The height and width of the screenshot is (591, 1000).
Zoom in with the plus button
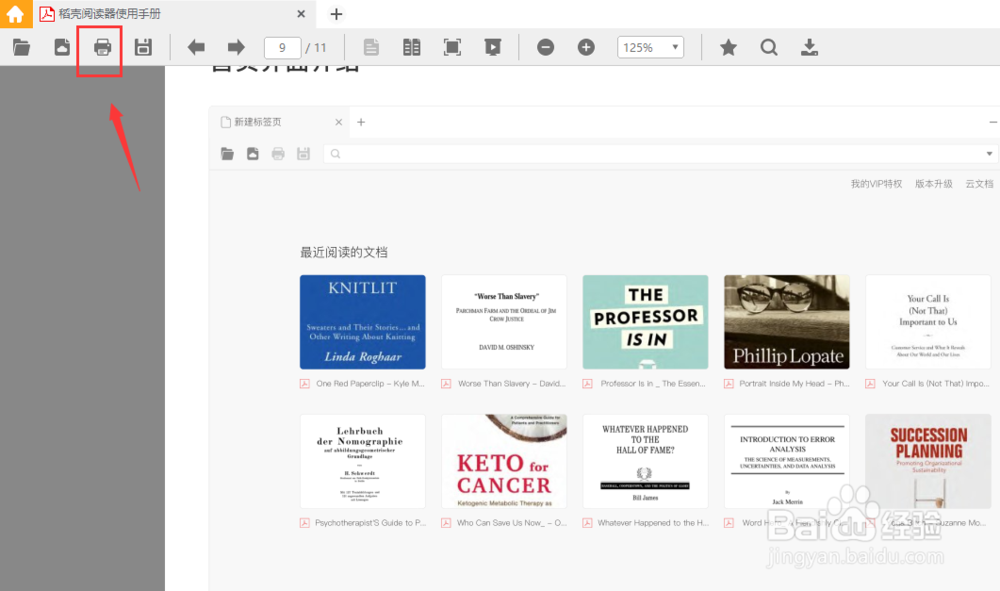pos(586,47)
